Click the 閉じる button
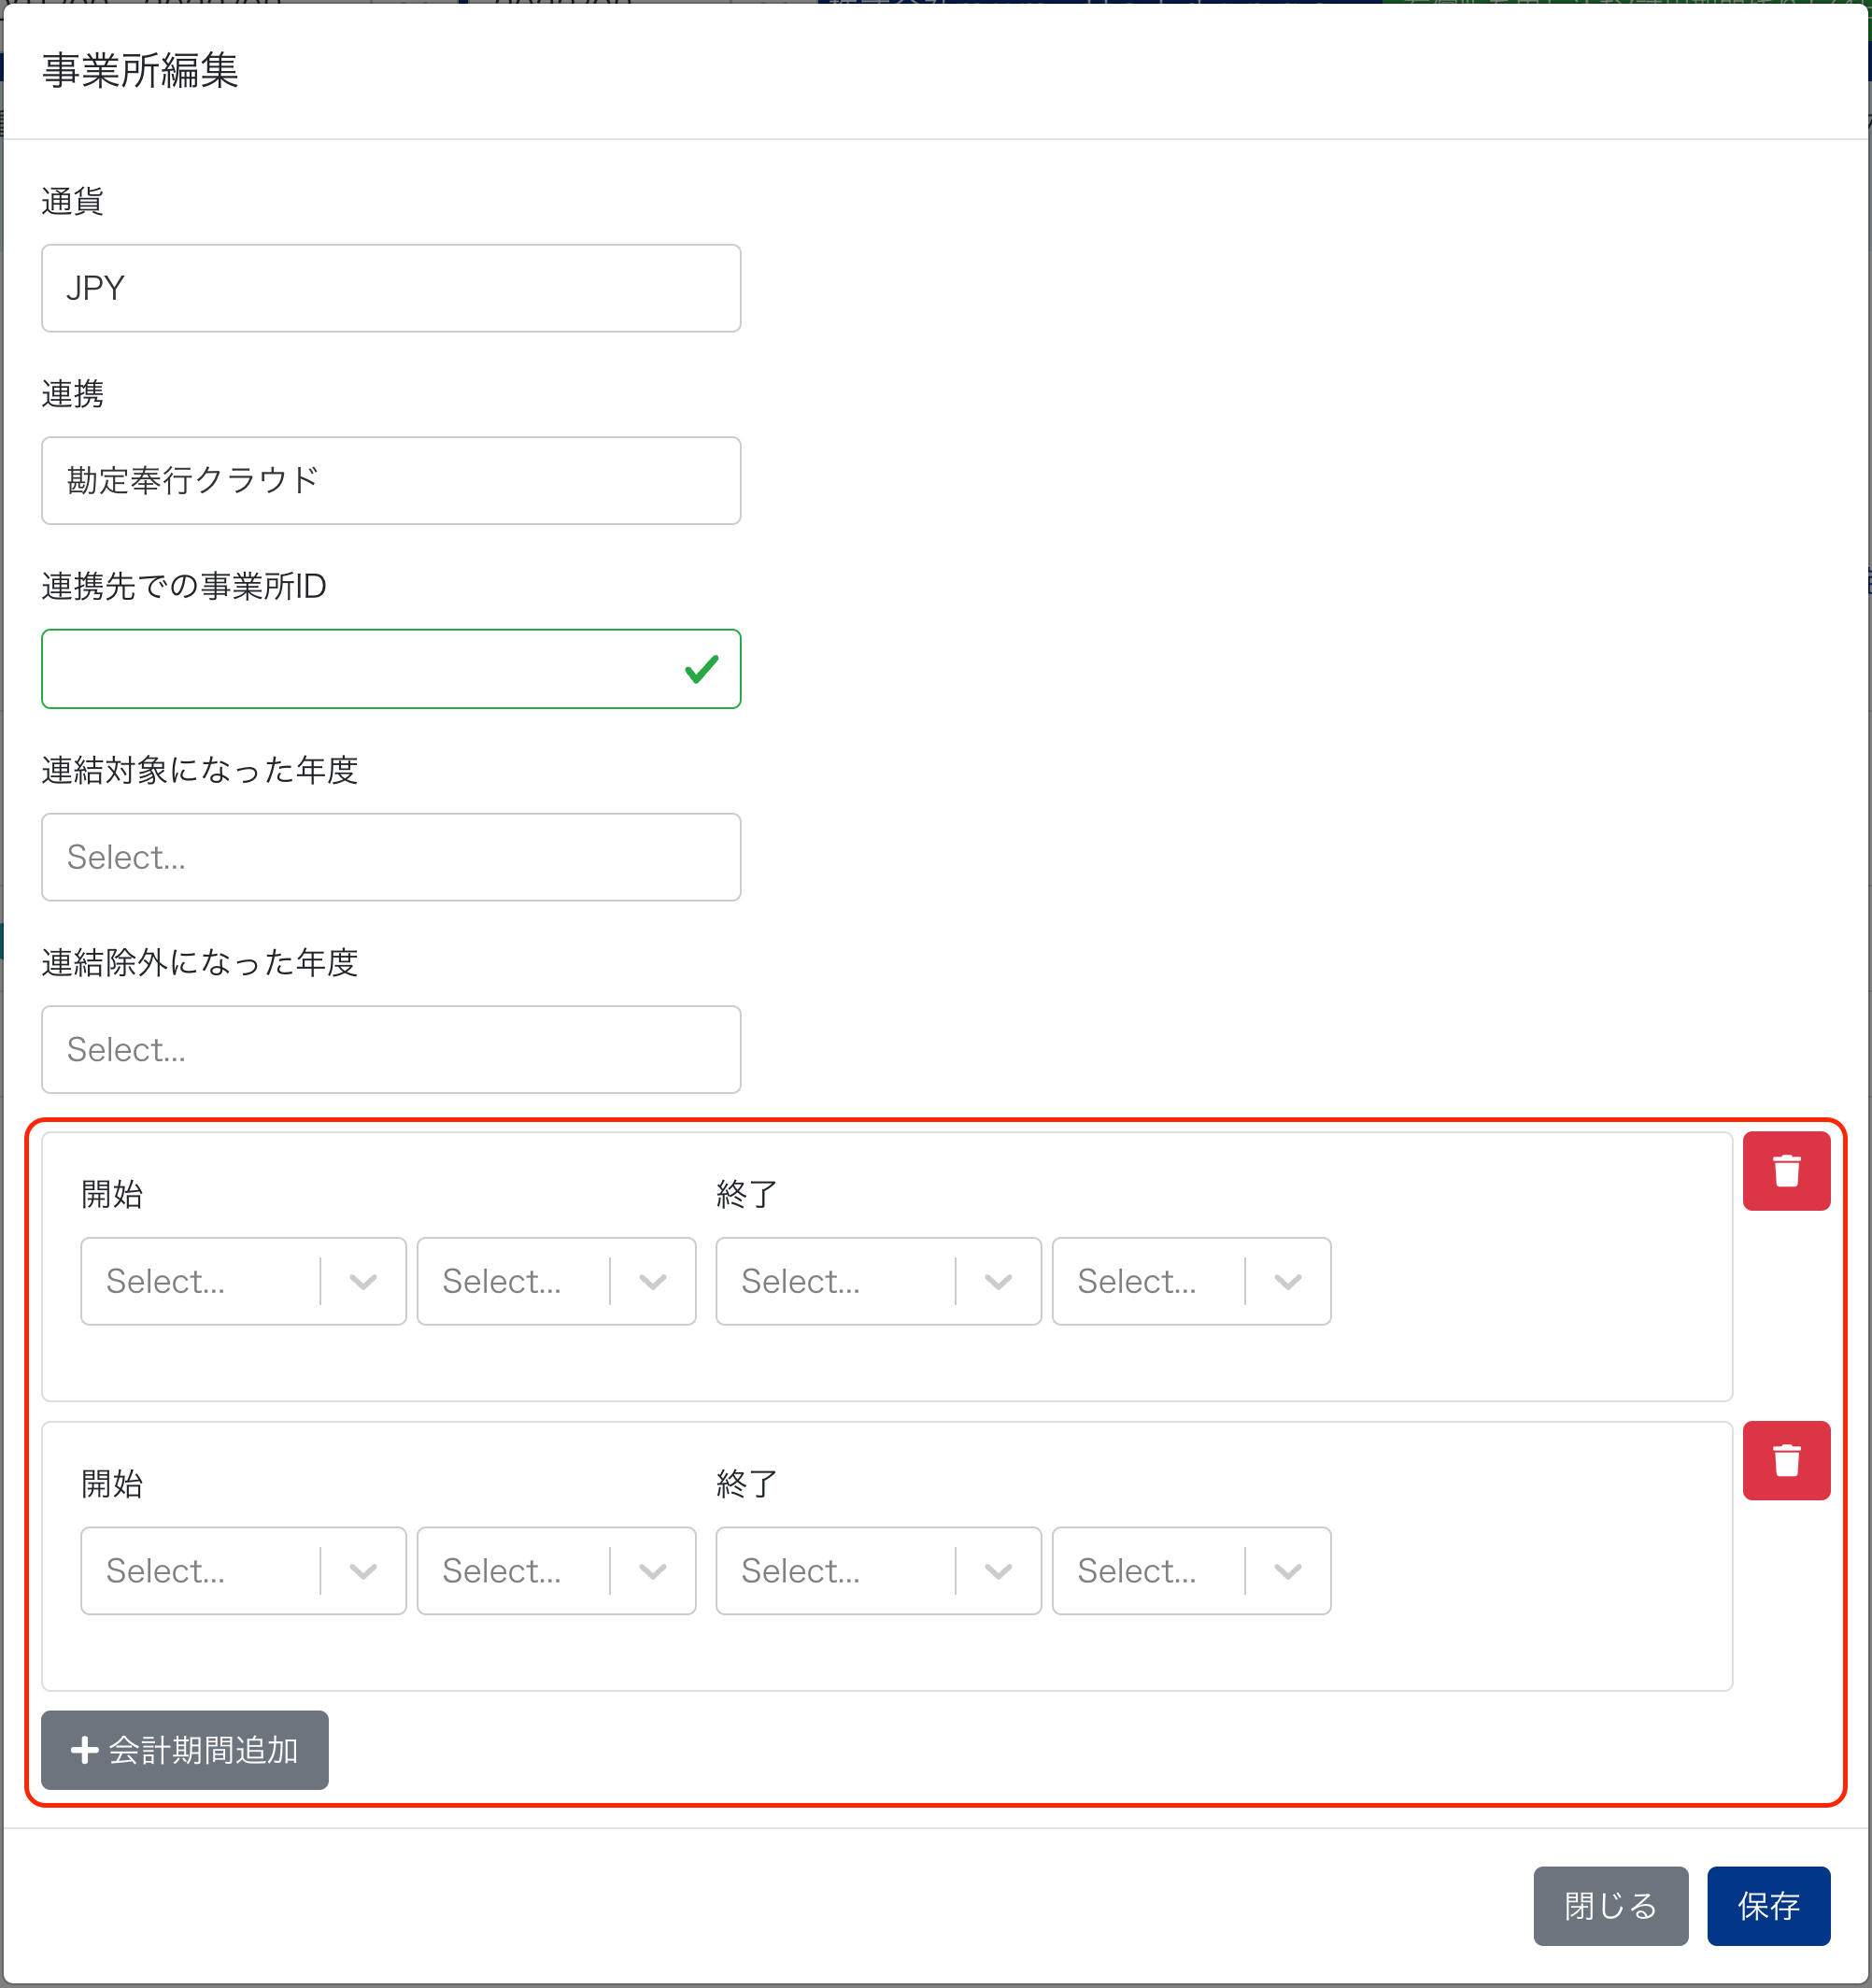This screenshot has height=1988, width=1872. click(1610, 1905)
